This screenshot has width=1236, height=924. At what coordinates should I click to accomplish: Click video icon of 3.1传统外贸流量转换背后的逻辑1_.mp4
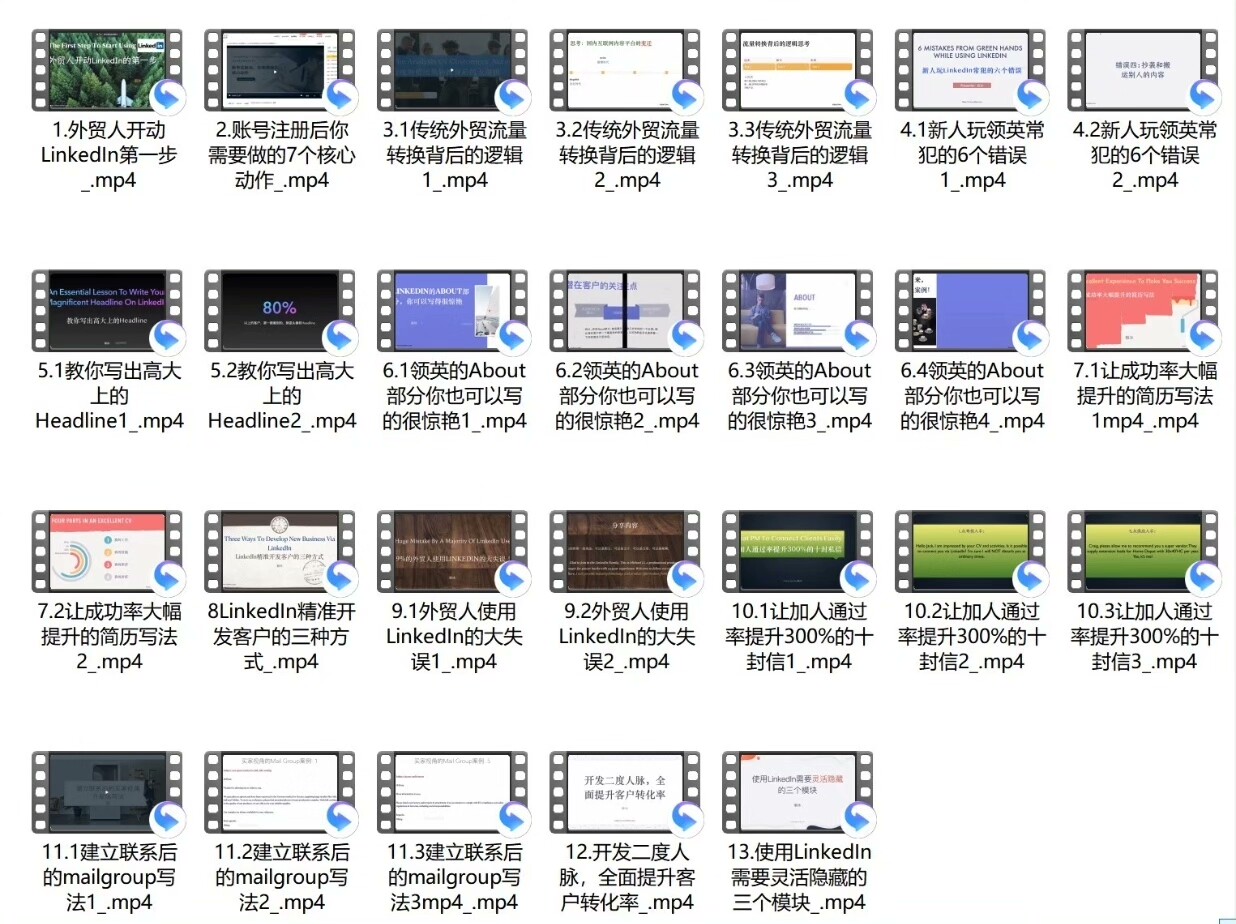pos(453,69)
